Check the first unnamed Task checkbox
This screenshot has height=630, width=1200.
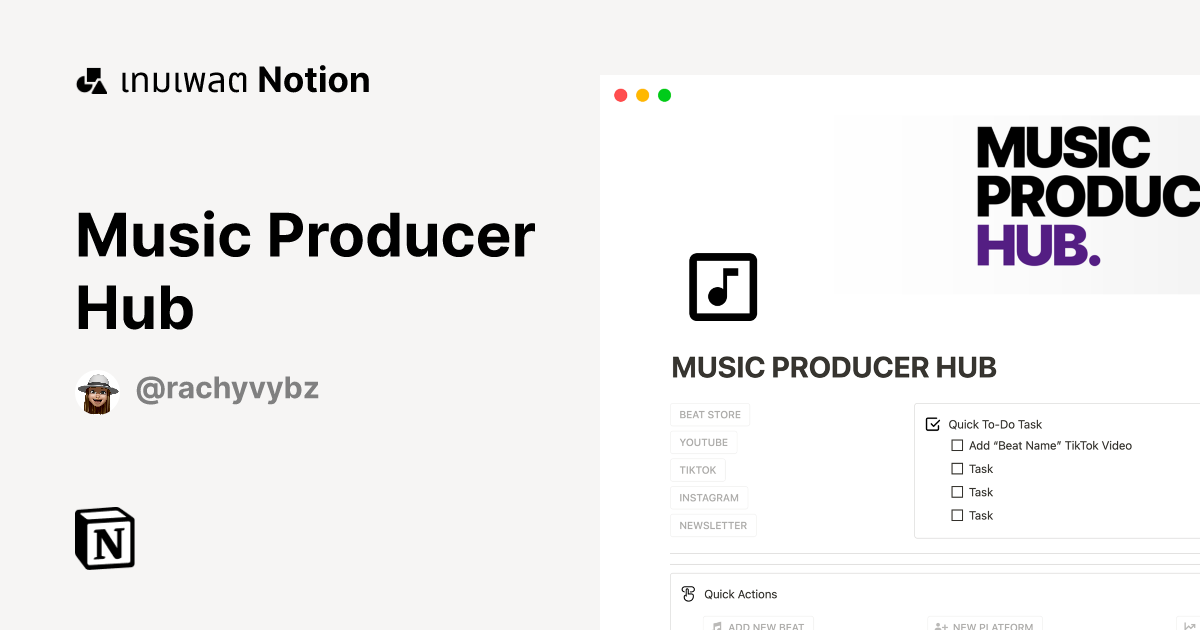pos(957,468)
